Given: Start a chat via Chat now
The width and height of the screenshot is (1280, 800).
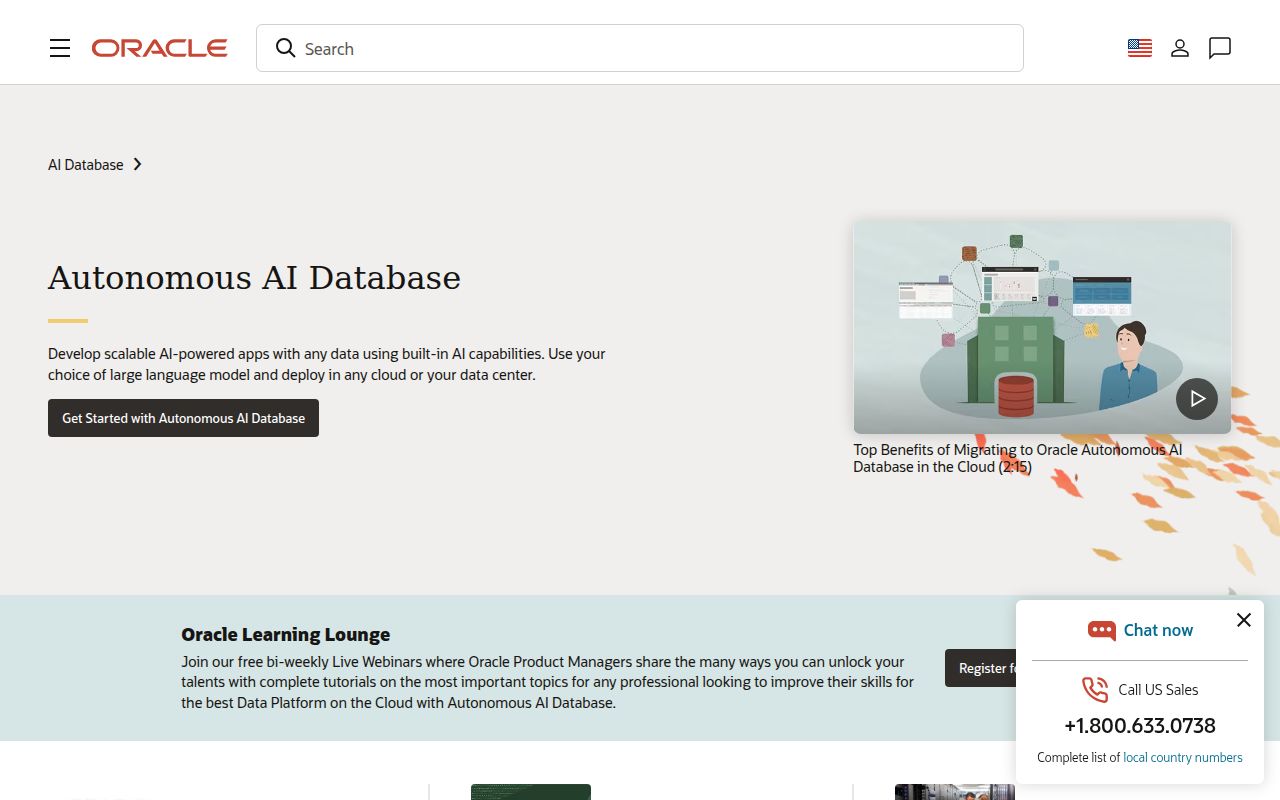Looking at the screenshot, I should [x=1158, y=630].
